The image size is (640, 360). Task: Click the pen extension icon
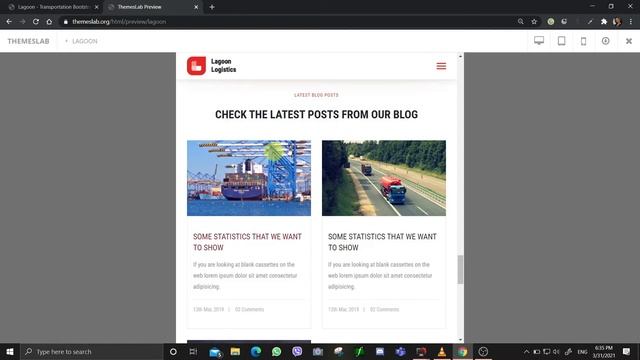coord(590,22)
